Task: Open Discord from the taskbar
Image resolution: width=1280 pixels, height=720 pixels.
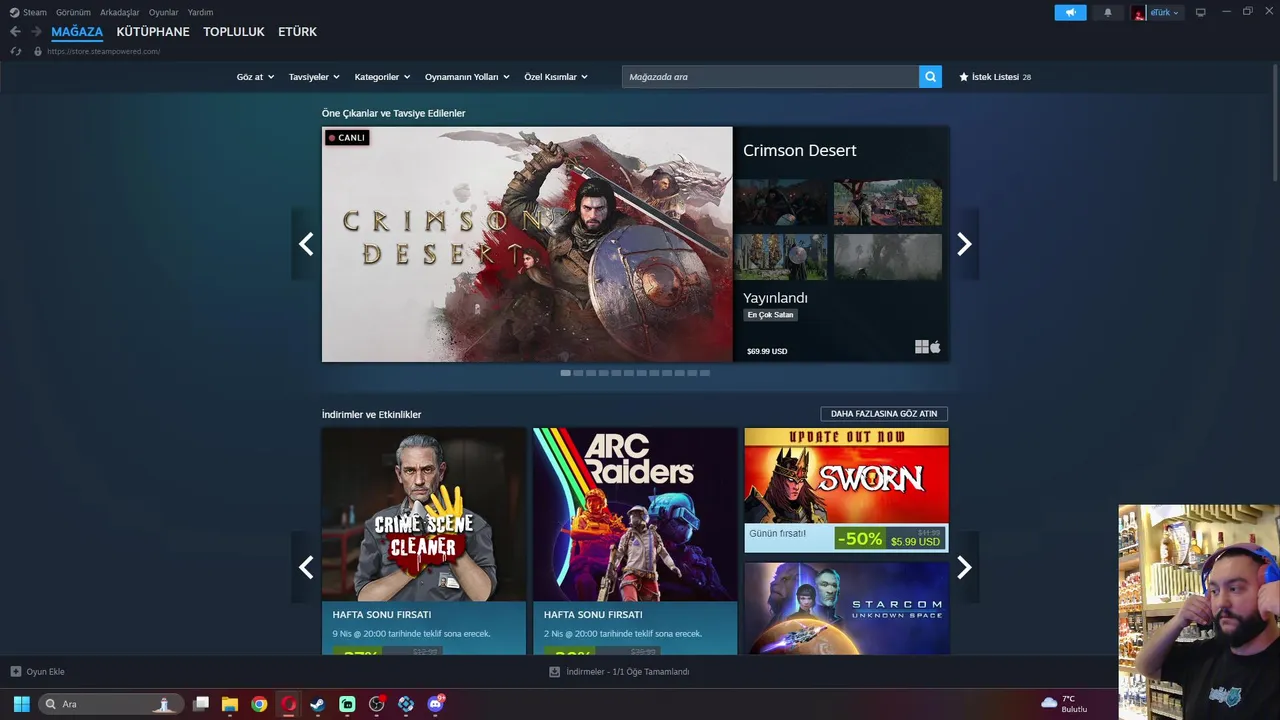Action: pos(435,704)
